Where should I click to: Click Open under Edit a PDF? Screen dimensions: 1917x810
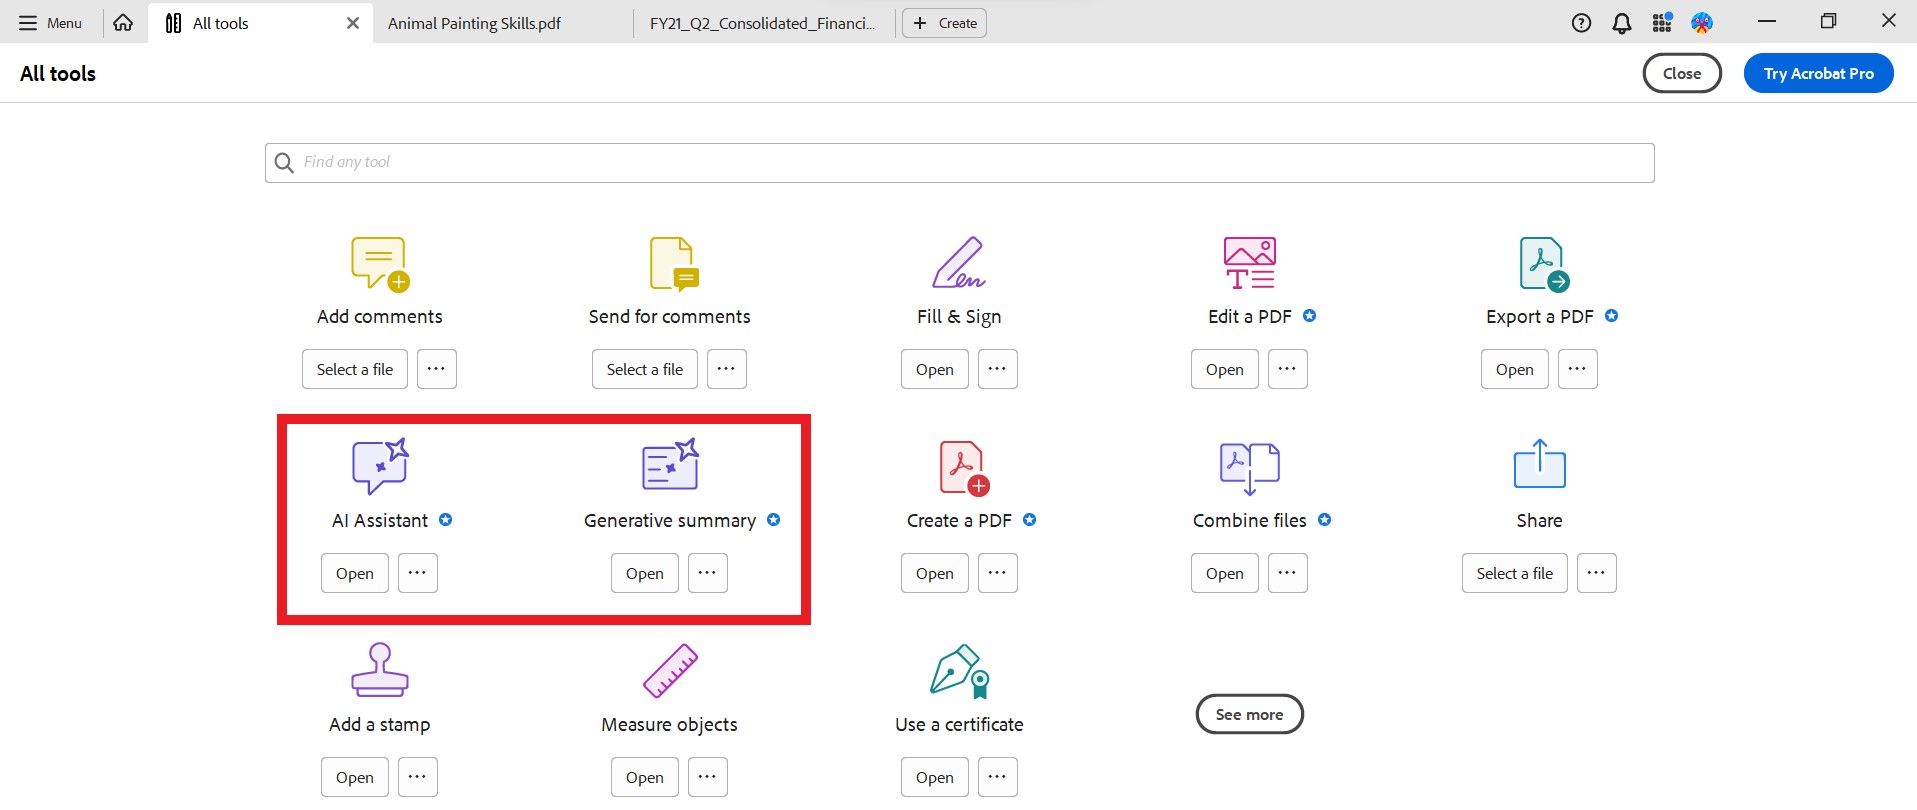coord(1225,369)
